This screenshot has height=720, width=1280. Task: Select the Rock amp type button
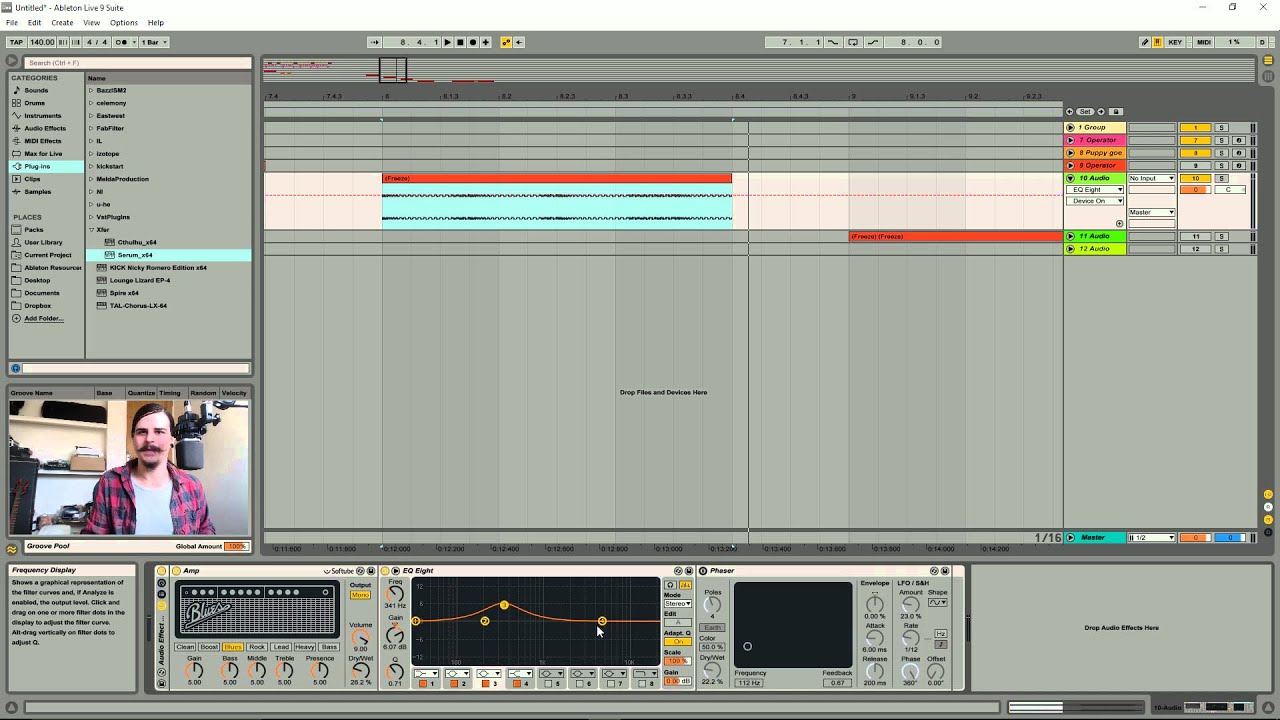click(257, 647)
